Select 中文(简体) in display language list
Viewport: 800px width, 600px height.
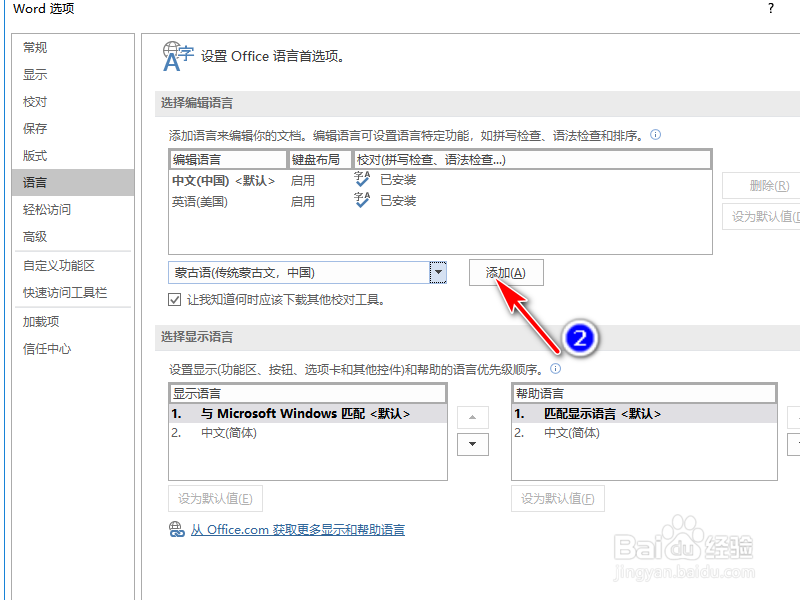coord(308,433)
